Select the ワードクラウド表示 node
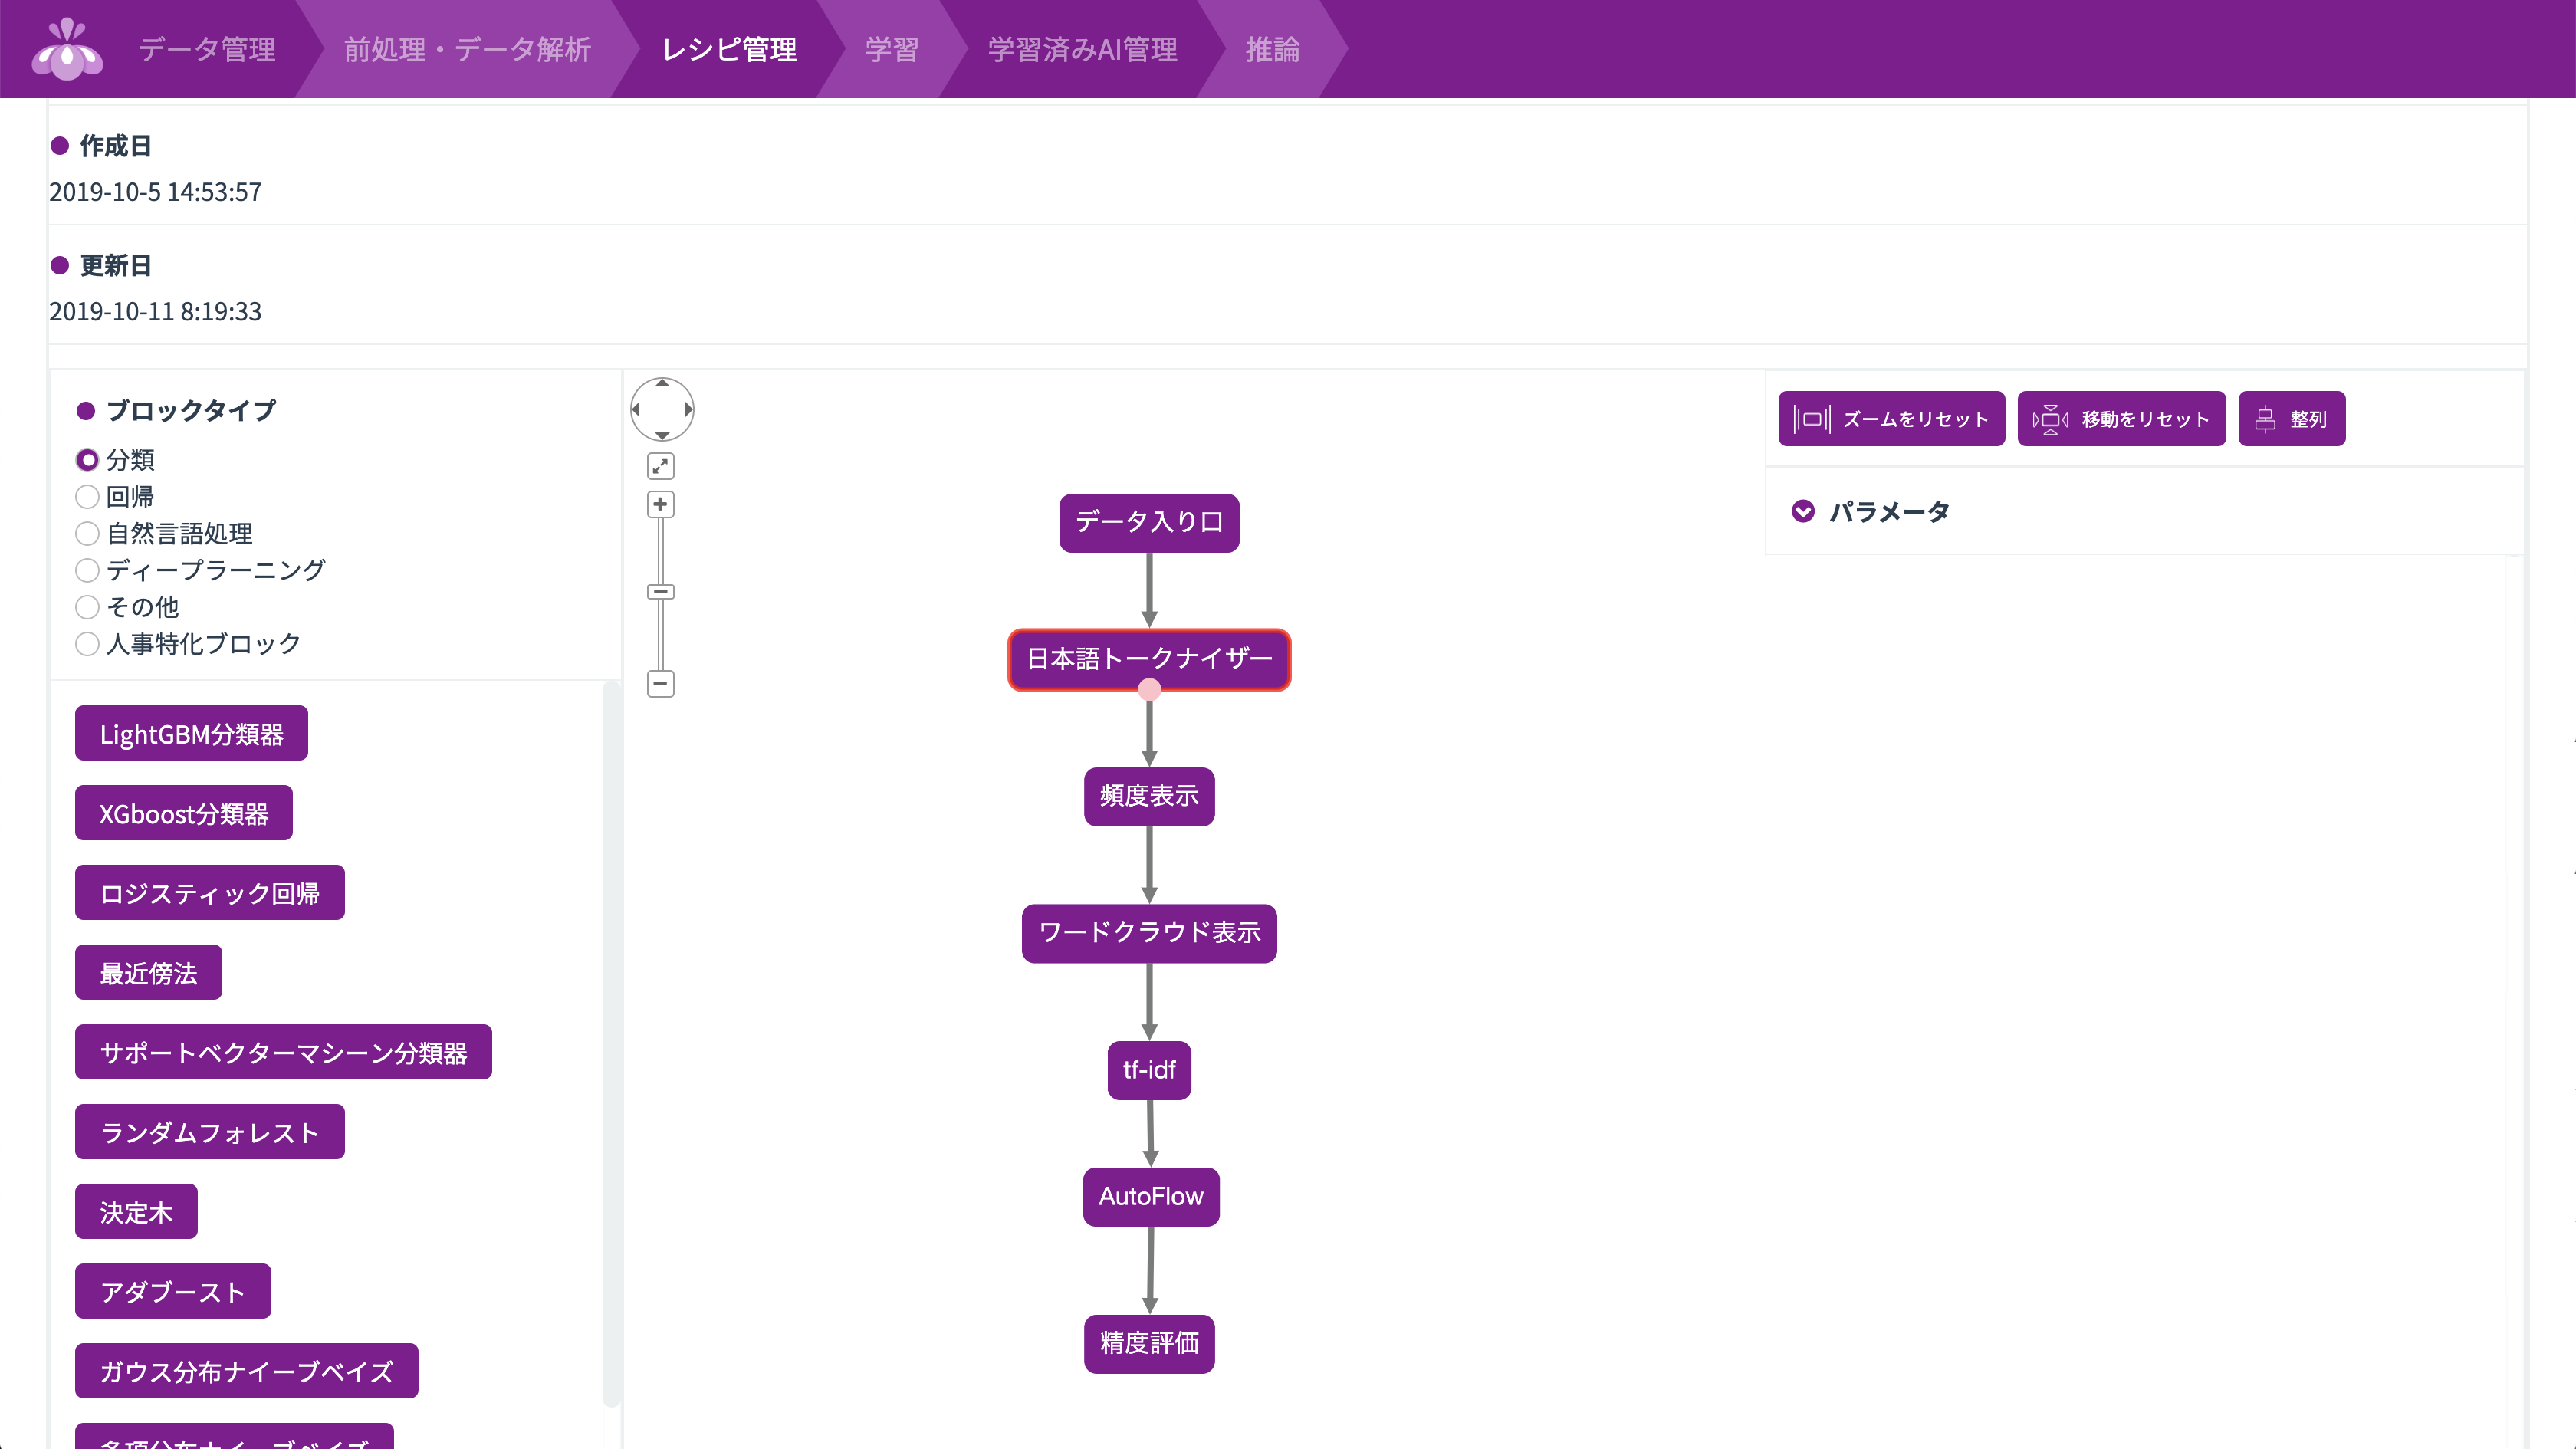2576x1449 pixels. 1150,933
